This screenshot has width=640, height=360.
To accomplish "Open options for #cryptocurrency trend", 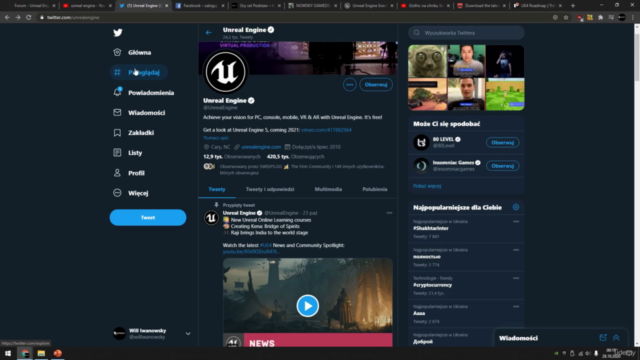I will [516, 278].
